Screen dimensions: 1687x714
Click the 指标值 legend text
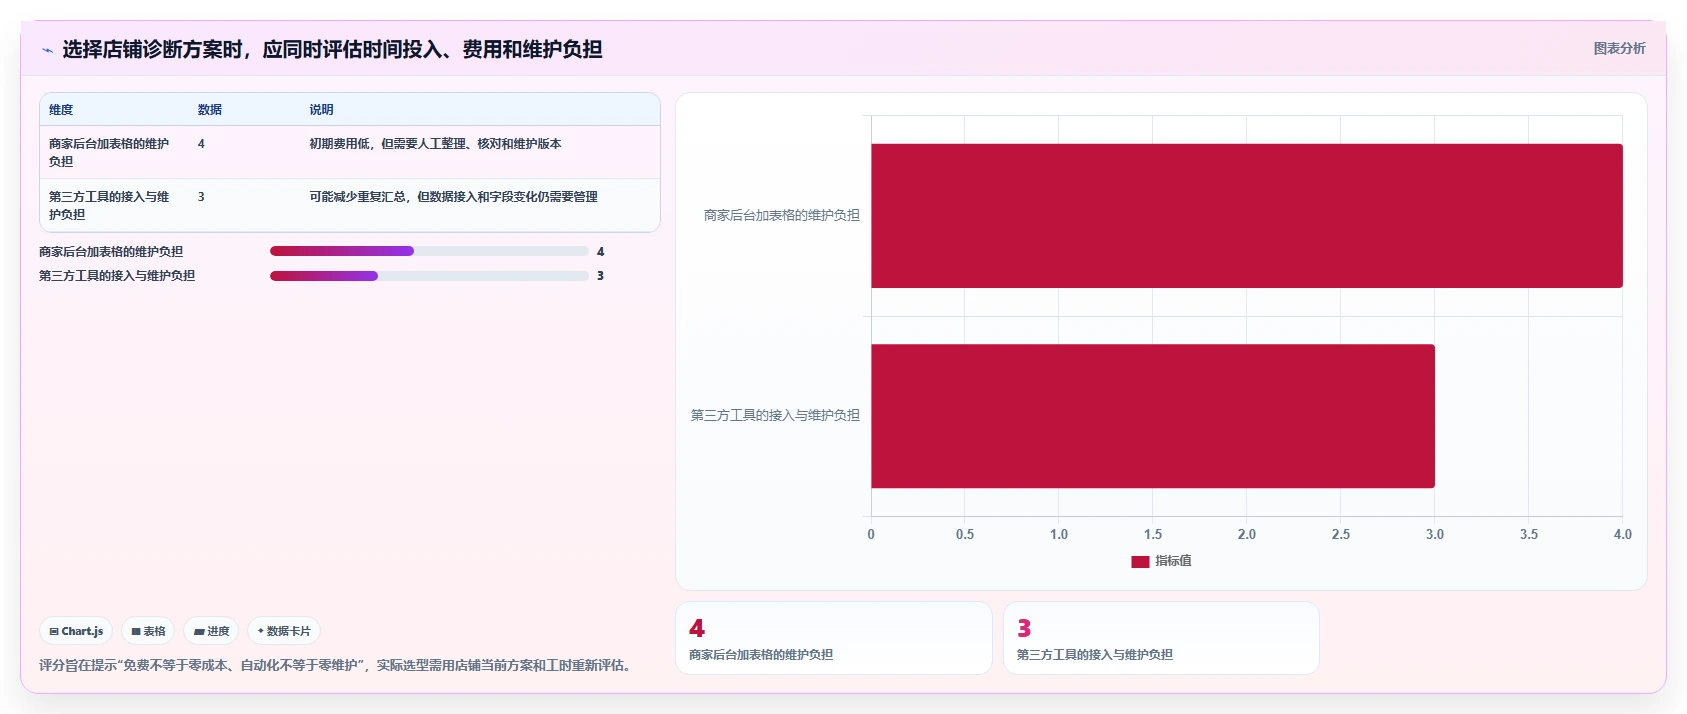pyautogui.click(x=1173, y=561)
